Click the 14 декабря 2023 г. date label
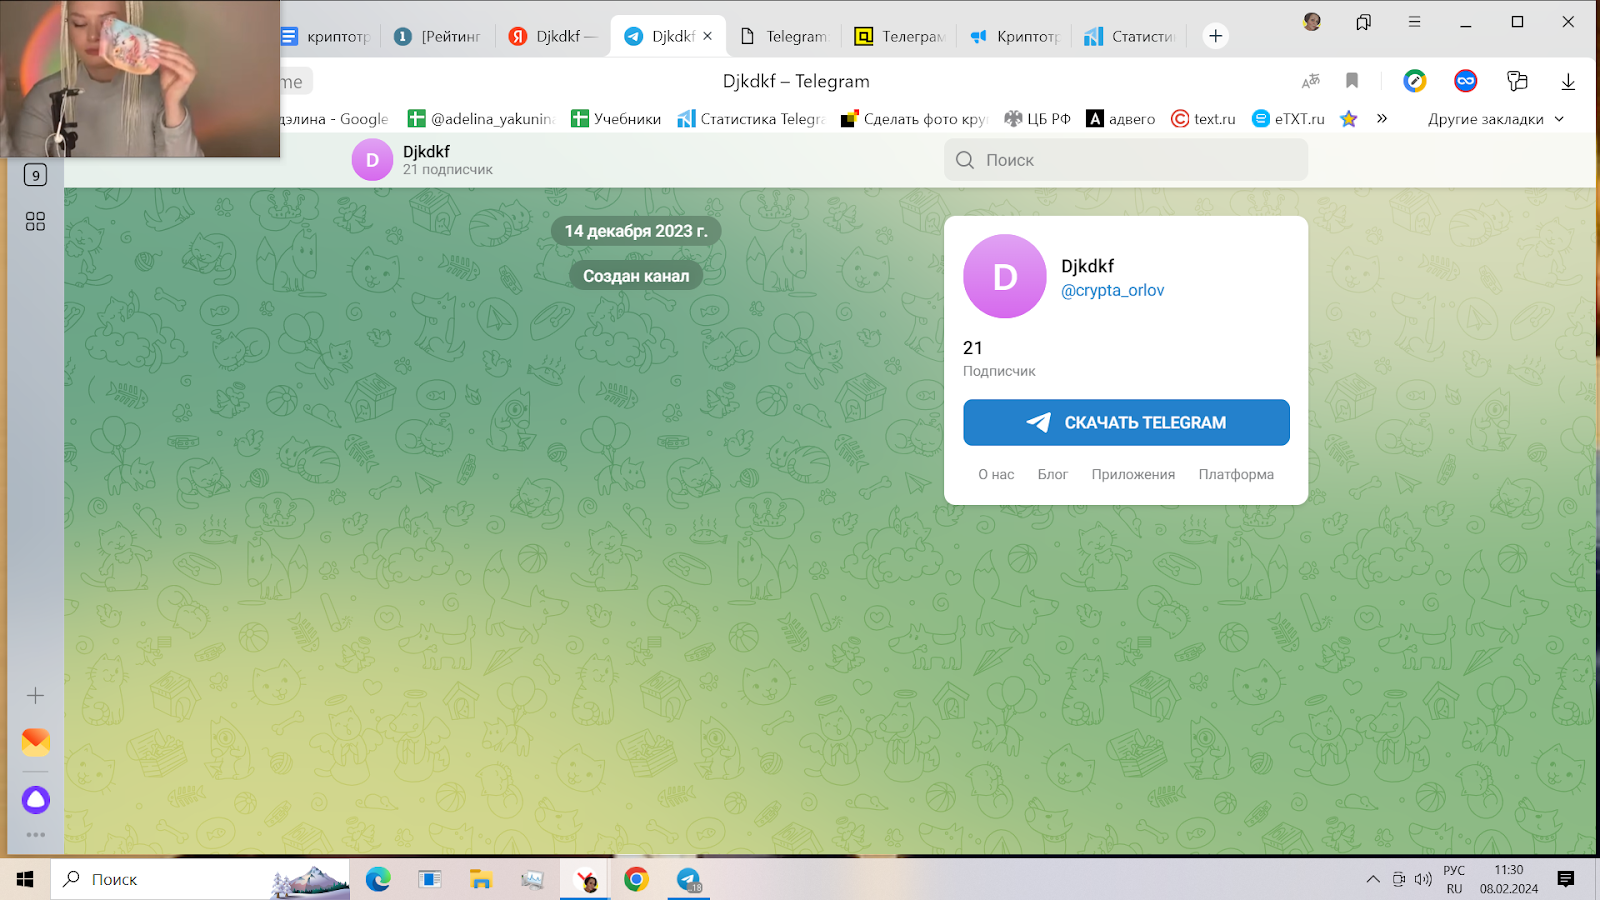 [x=636, y=231]
